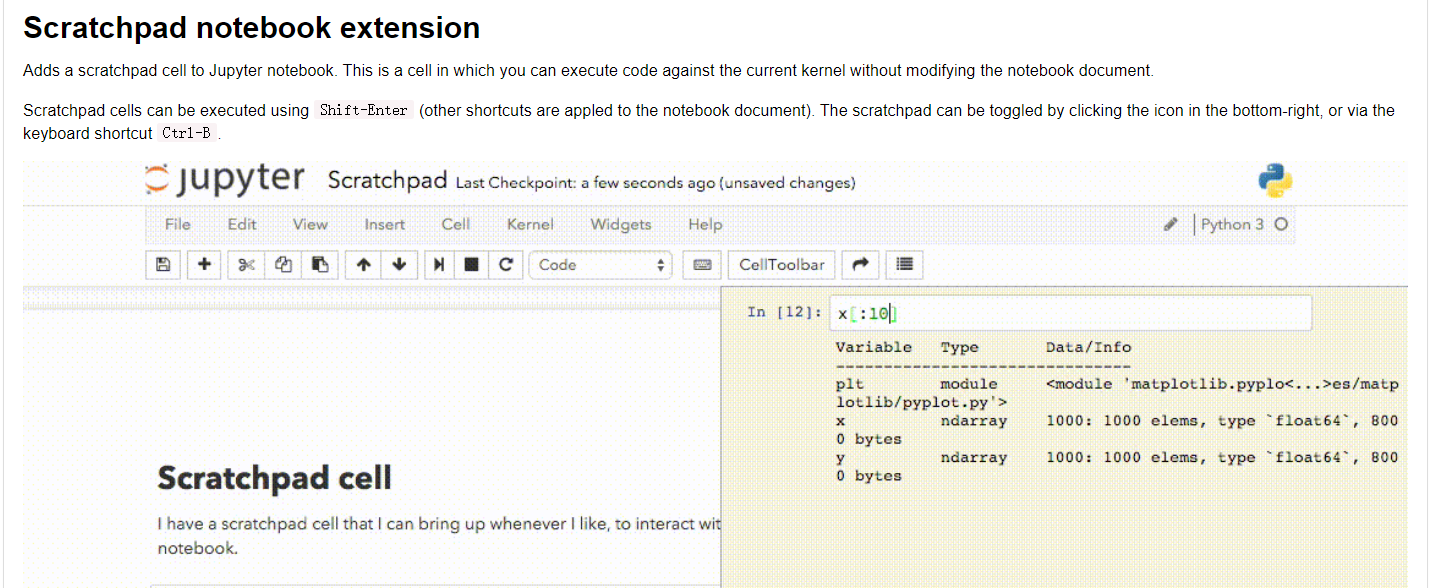Open the Kernel menu
The width and height of the screenshot is (1441, 588).
[530, 224]
